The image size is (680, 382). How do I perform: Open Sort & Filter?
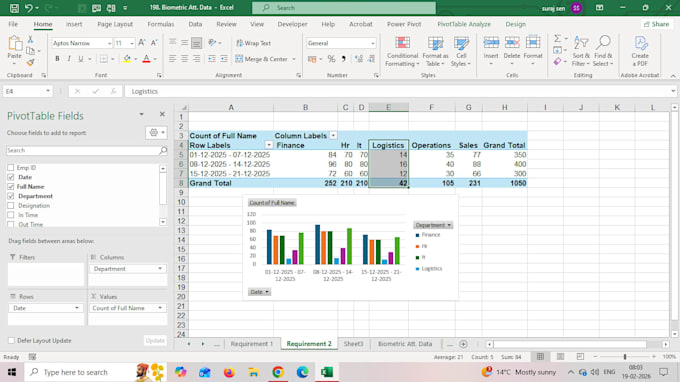pos(581,52)
